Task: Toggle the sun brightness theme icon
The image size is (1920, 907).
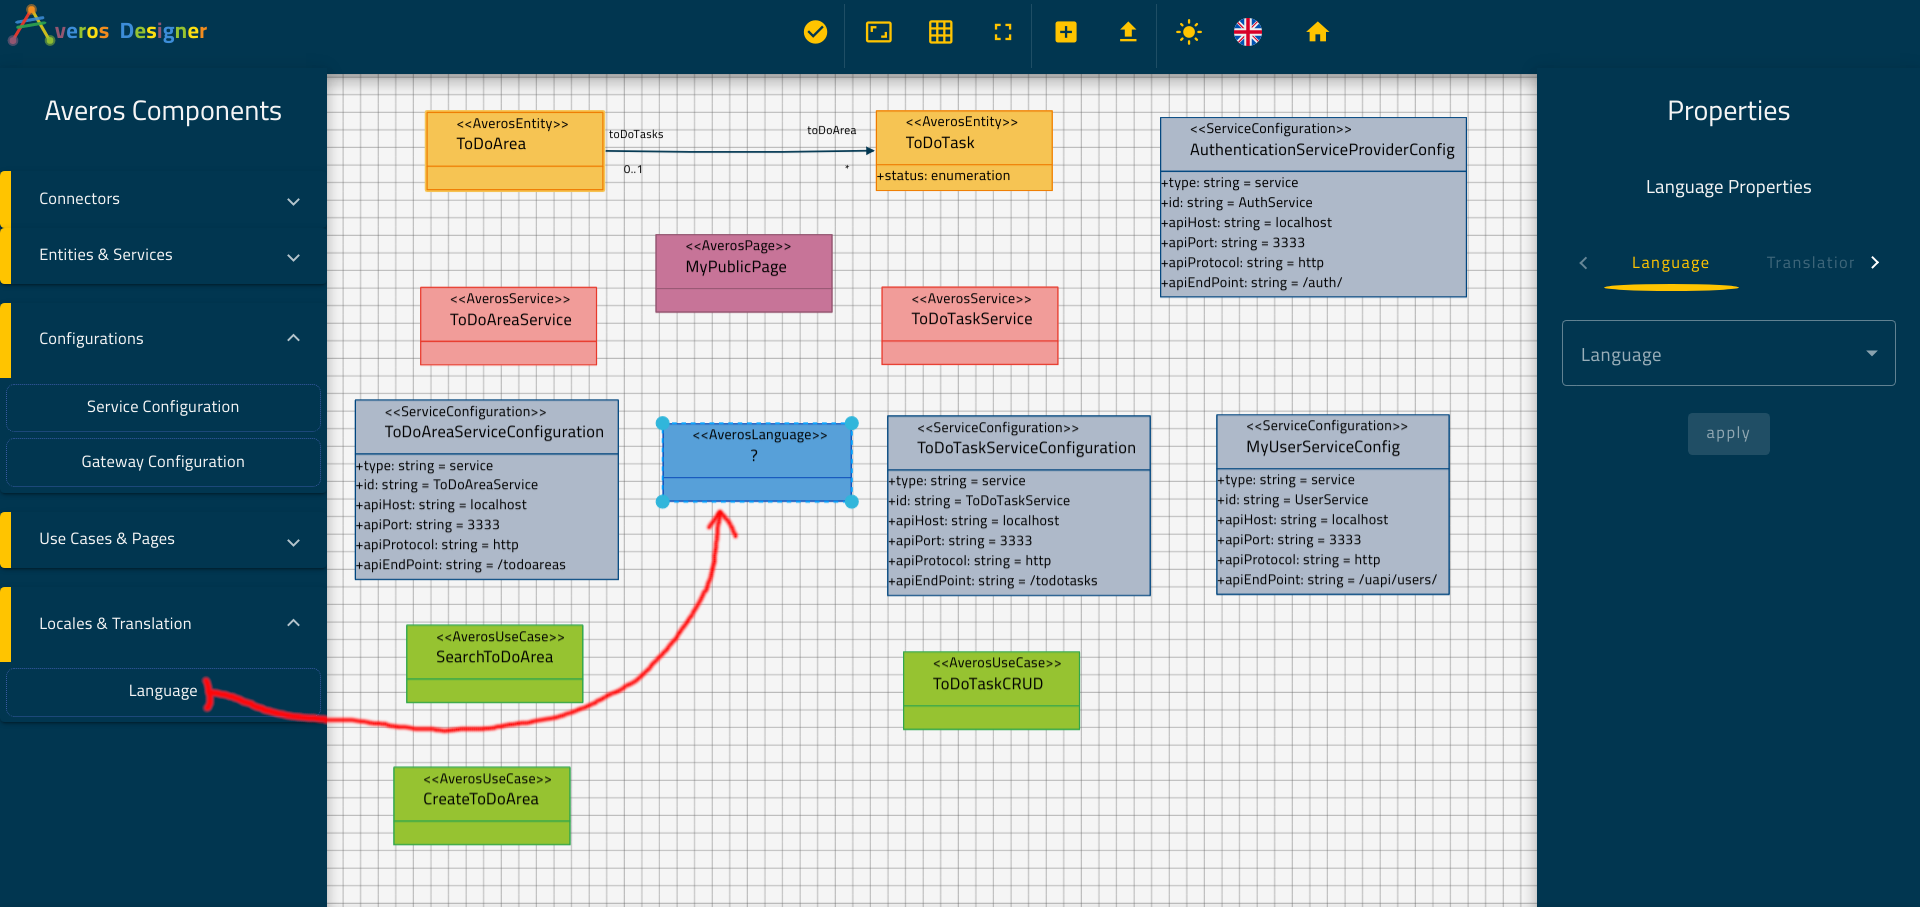Action: click(1188, 32)
